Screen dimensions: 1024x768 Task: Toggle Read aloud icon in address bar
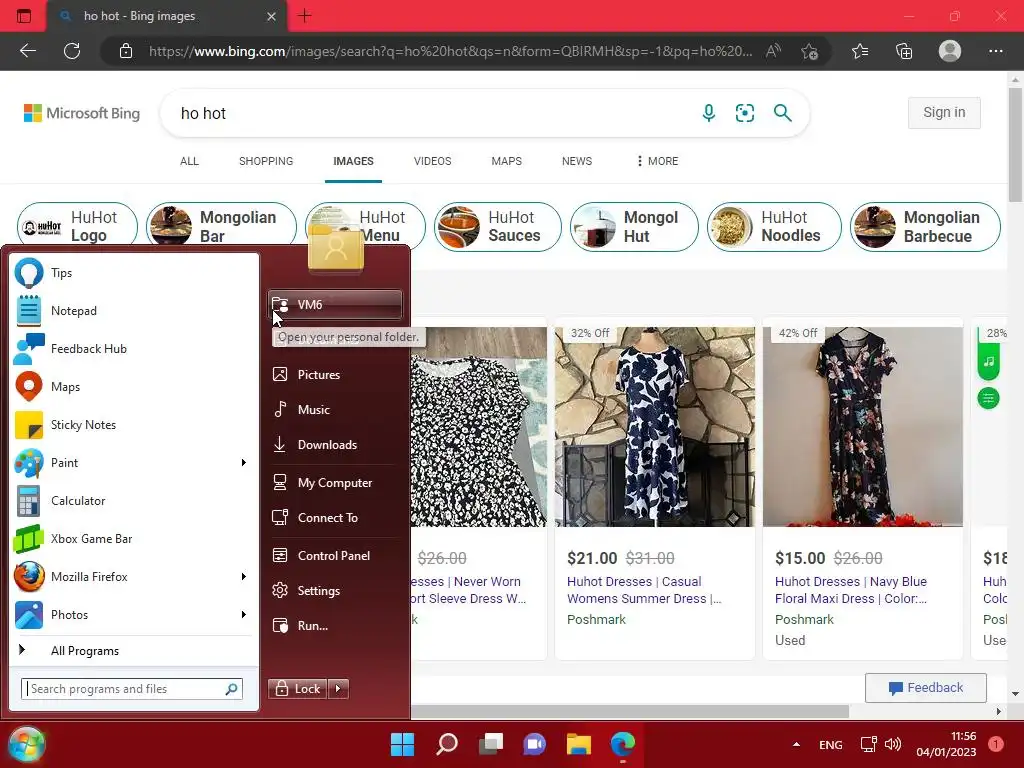[773, 51]
